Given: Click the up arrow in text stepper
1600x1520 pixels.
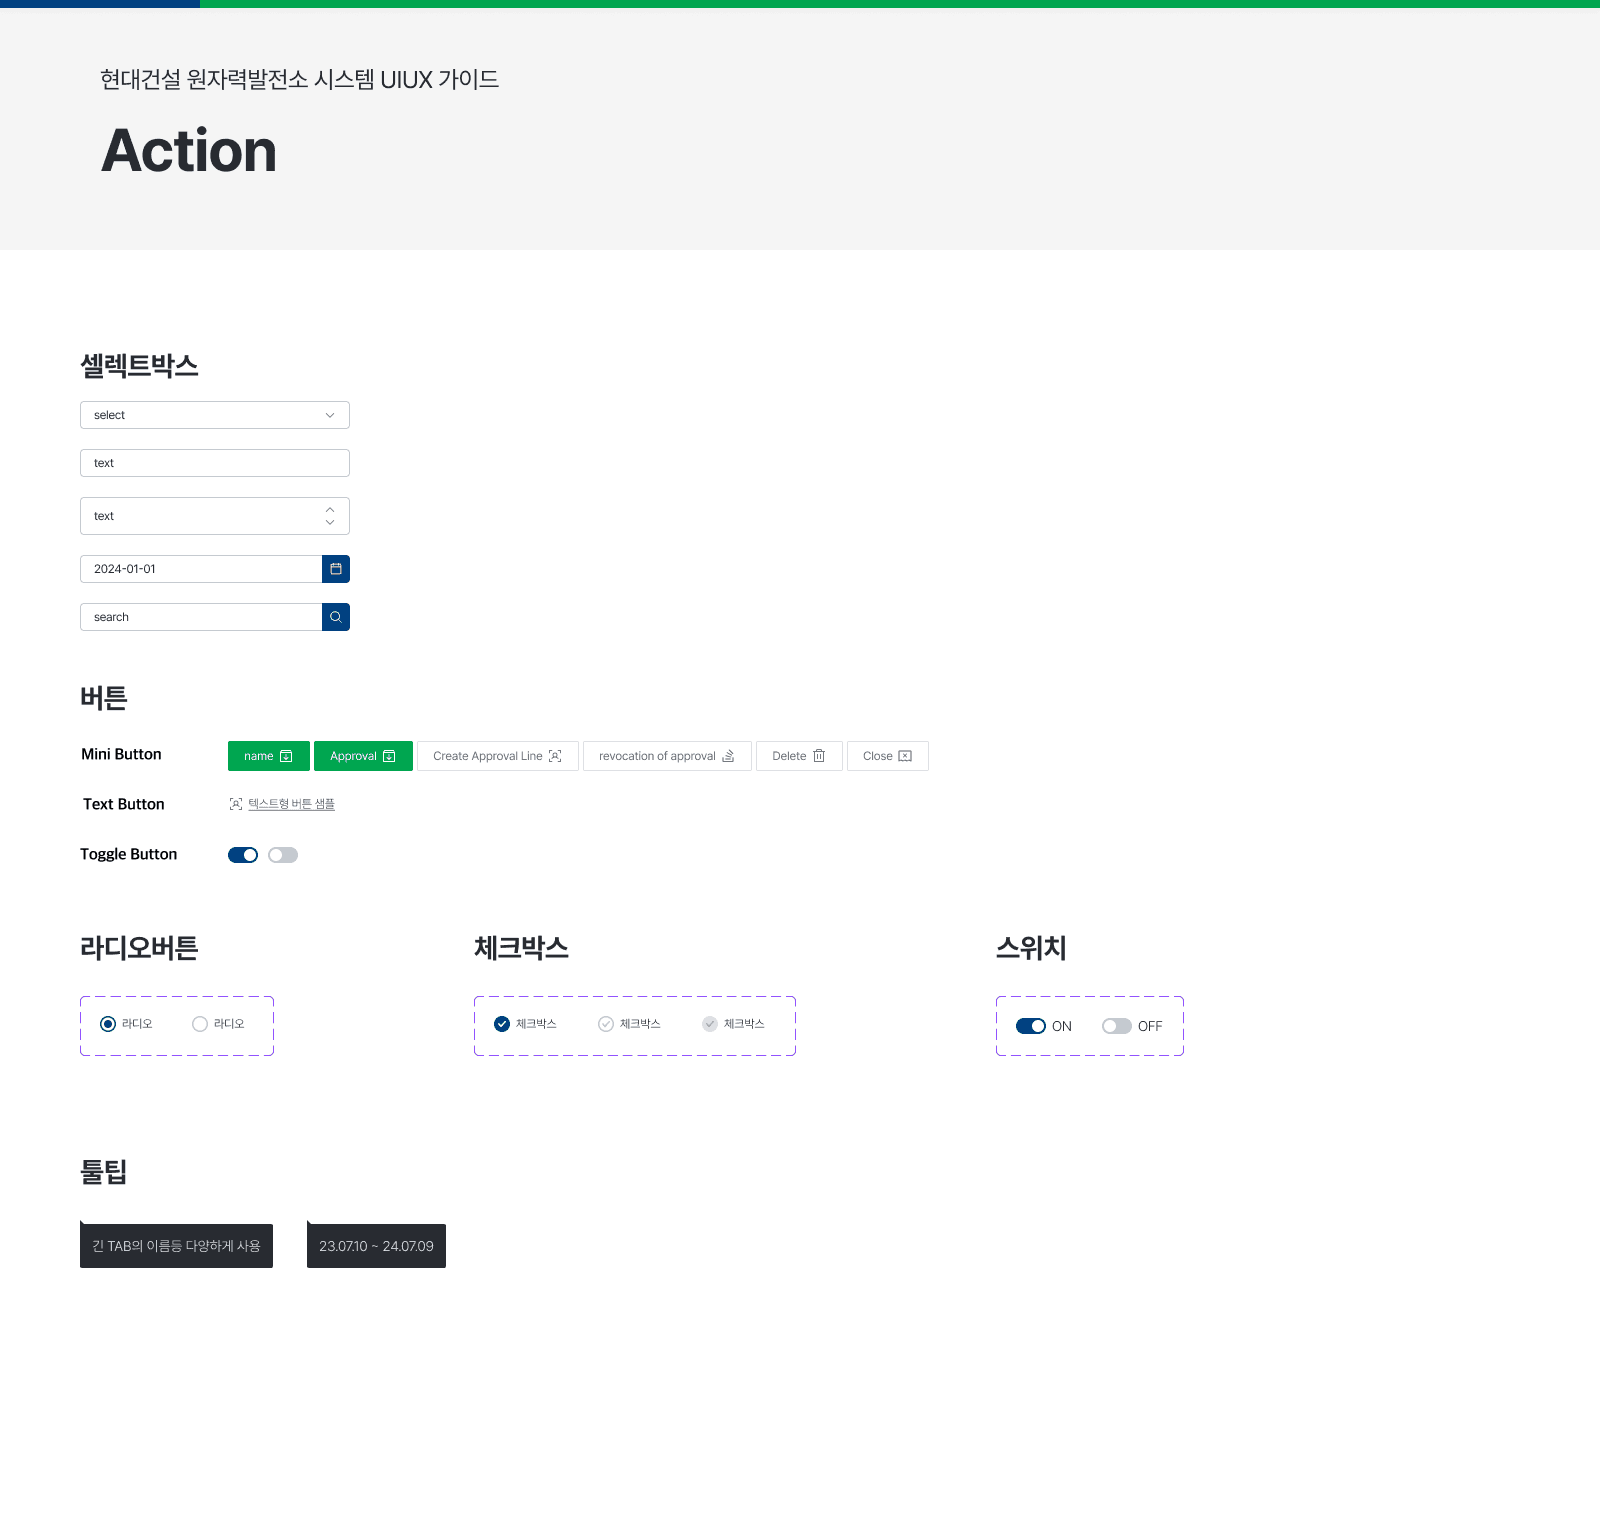Looking at the screenshot, I should 330,510.
